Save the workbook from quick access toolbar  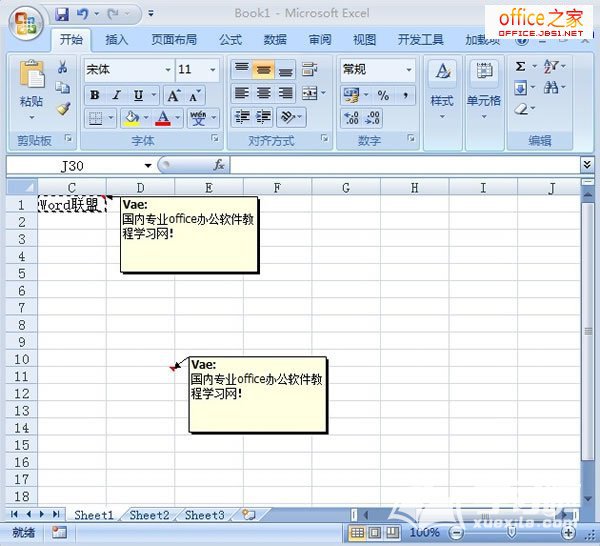point(62,14)
